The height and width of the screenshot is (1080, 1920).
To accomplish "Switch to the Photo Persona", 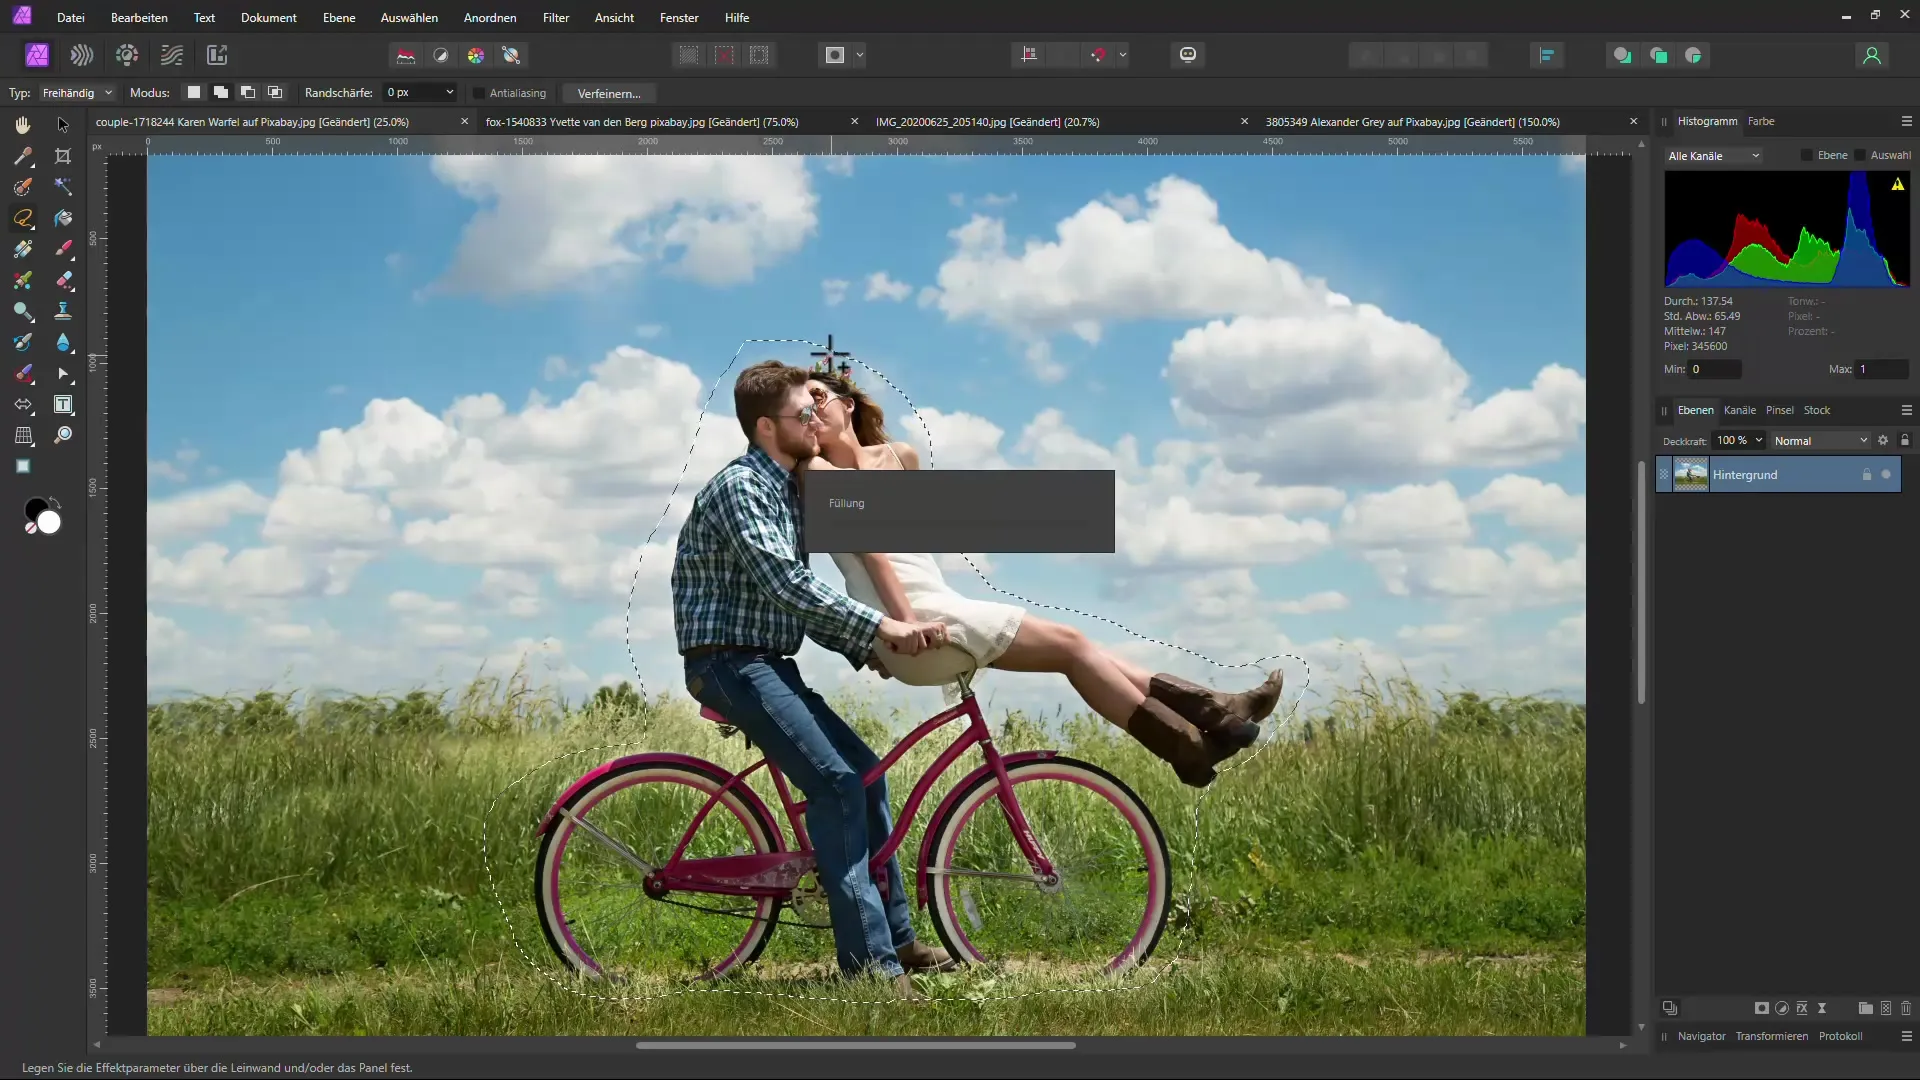I will tap(37, 55).
